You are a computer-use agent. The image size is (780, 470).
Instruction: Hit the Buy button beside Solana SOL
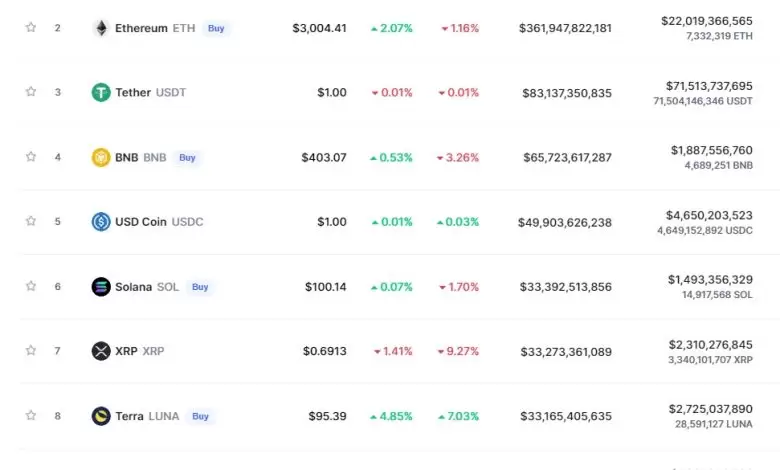200,287
